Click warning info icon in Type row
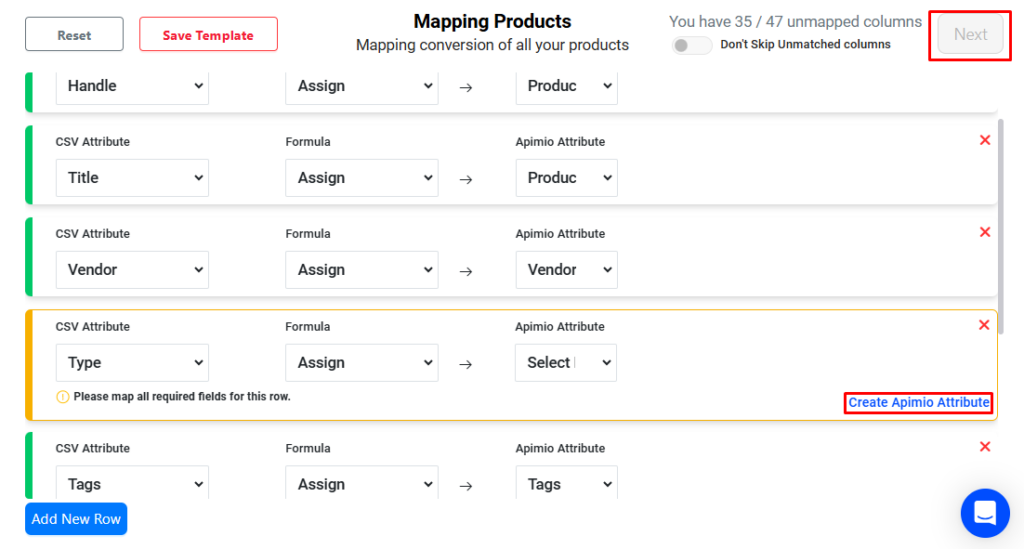1024x549 pixels. [63, 397]
